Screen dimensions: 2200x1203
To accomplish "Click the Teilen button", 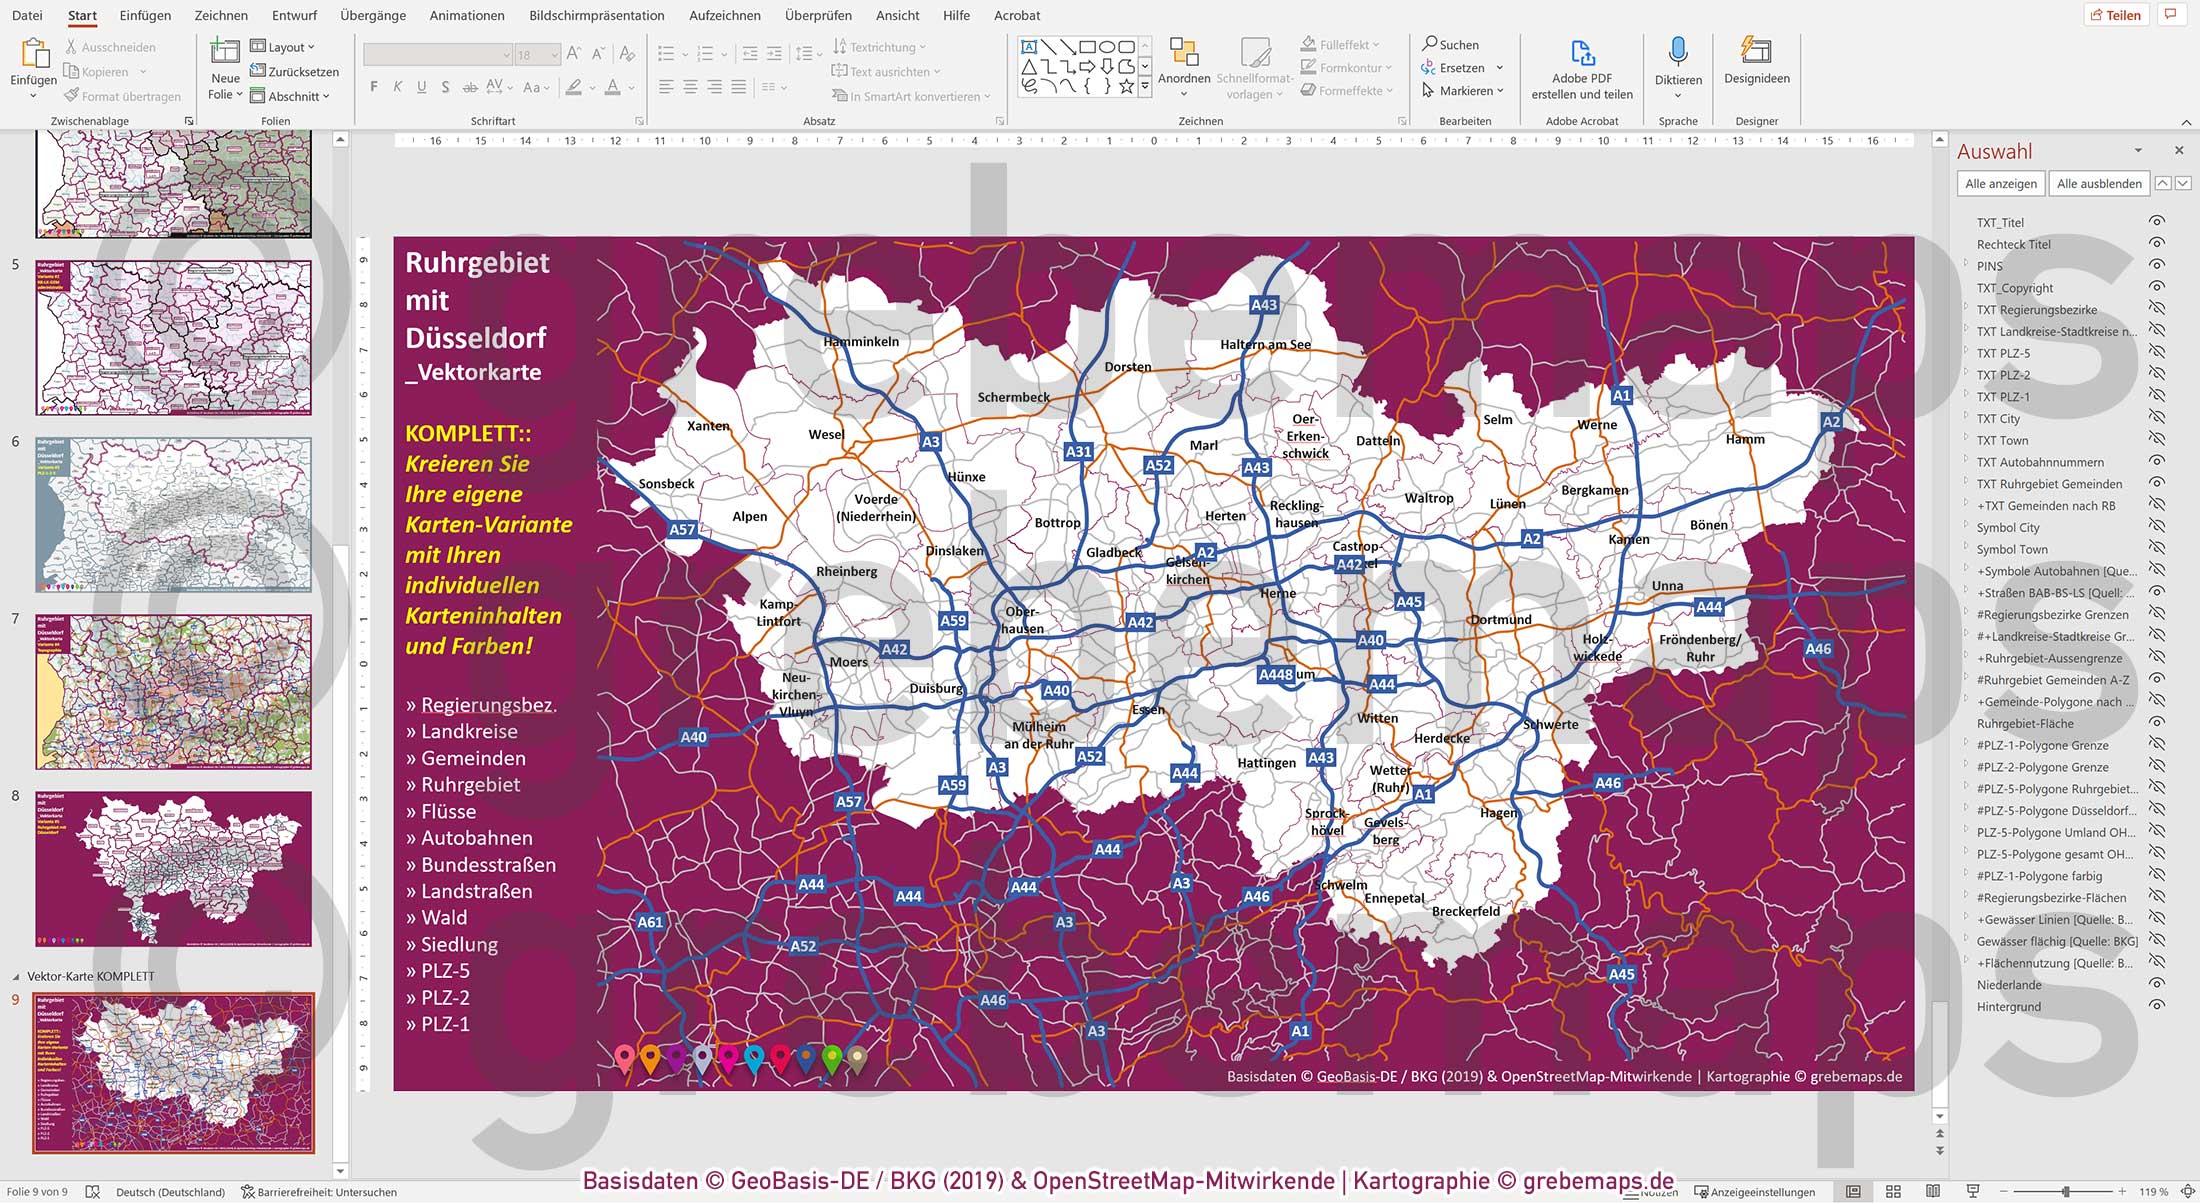I will coord(2116,14).
